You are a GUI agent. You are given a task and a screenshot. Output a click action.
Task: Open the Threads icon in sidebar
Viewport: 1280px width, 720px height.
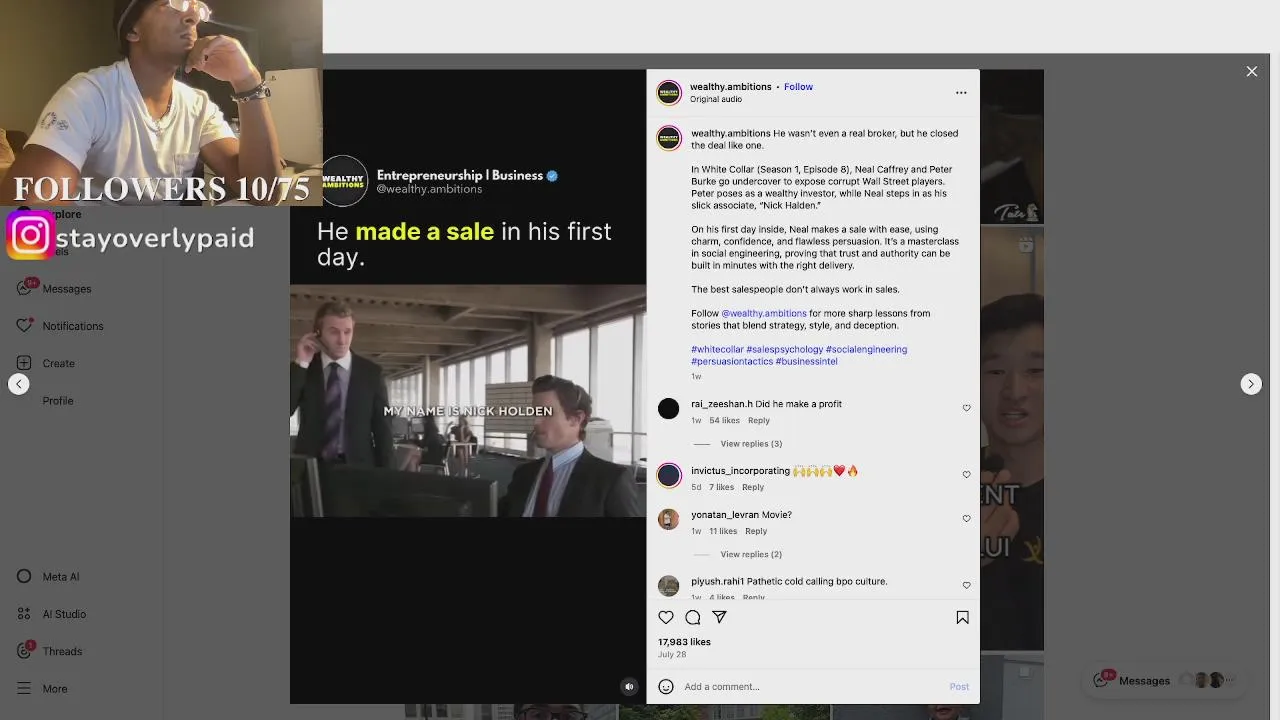coord(24,651)
